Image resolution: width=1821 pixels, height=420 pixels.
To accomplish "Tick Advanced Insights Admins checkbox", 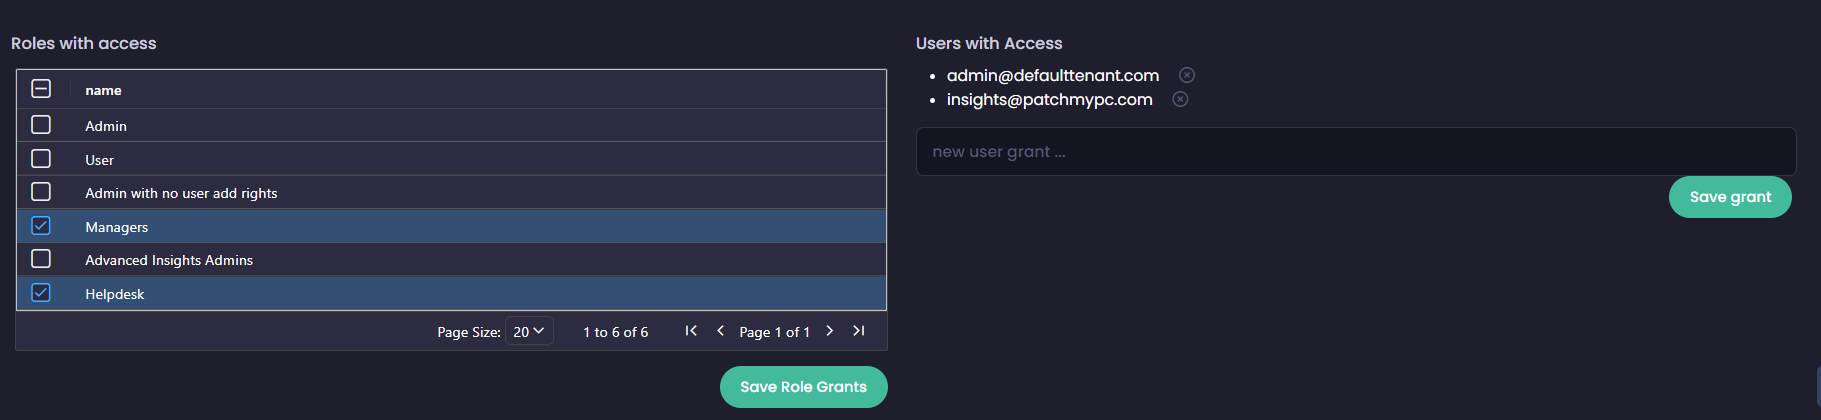I will pos(41,259).
